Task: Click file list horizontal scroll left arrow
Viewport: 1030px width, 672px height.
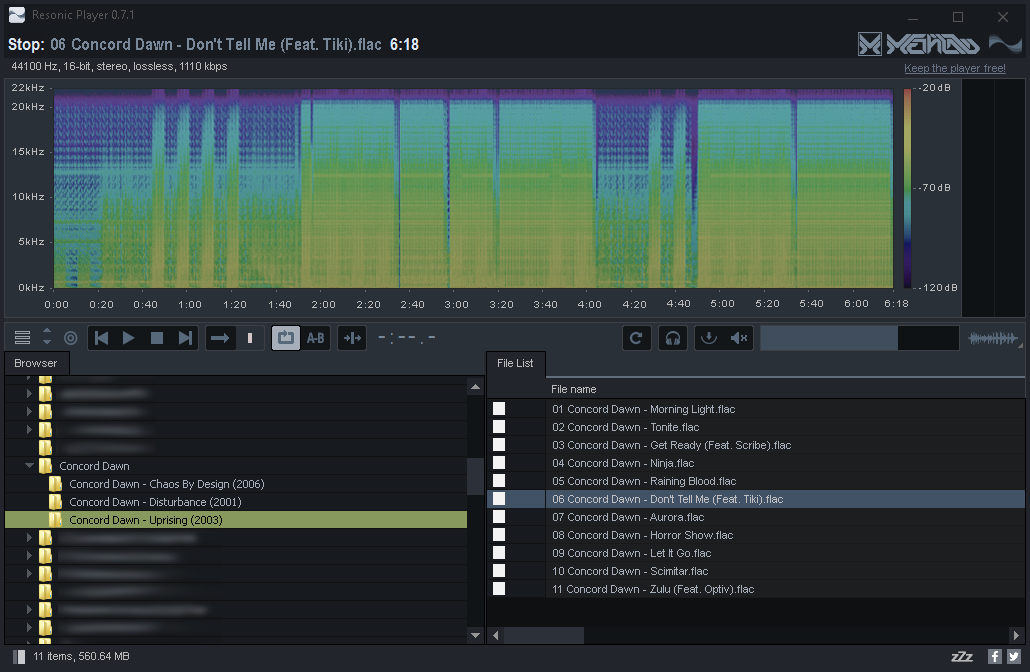Action: point(495,635)
